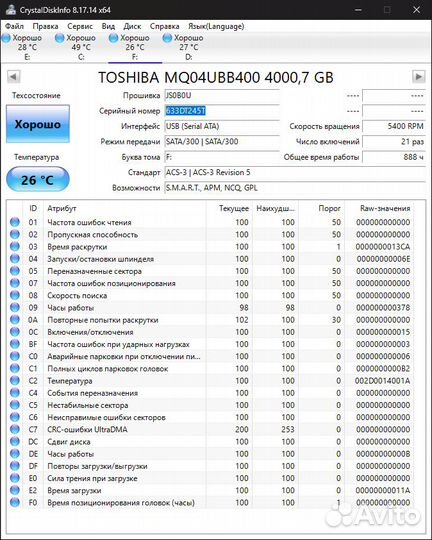Click status icon for E2 Время загрузки
The image size is (432, 540).
tap(15, 490)
